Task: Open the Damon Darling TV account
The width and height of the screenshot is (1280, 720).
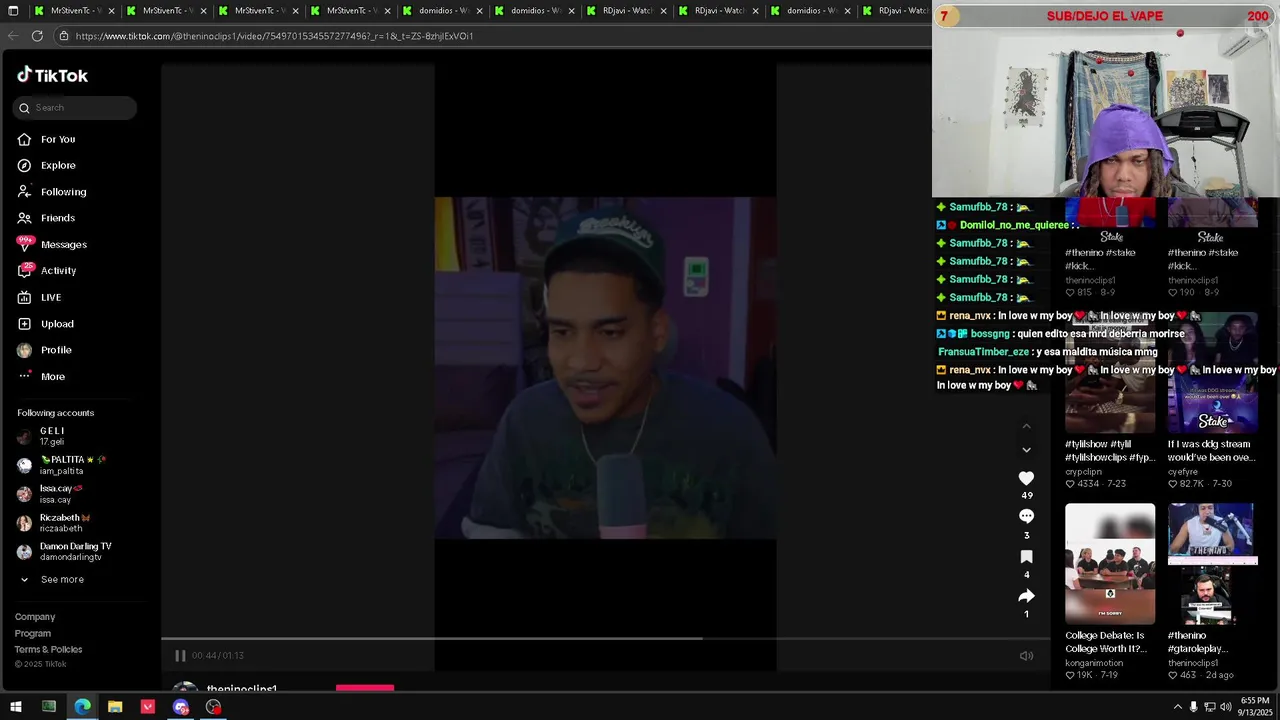Action: pos(76,551)
